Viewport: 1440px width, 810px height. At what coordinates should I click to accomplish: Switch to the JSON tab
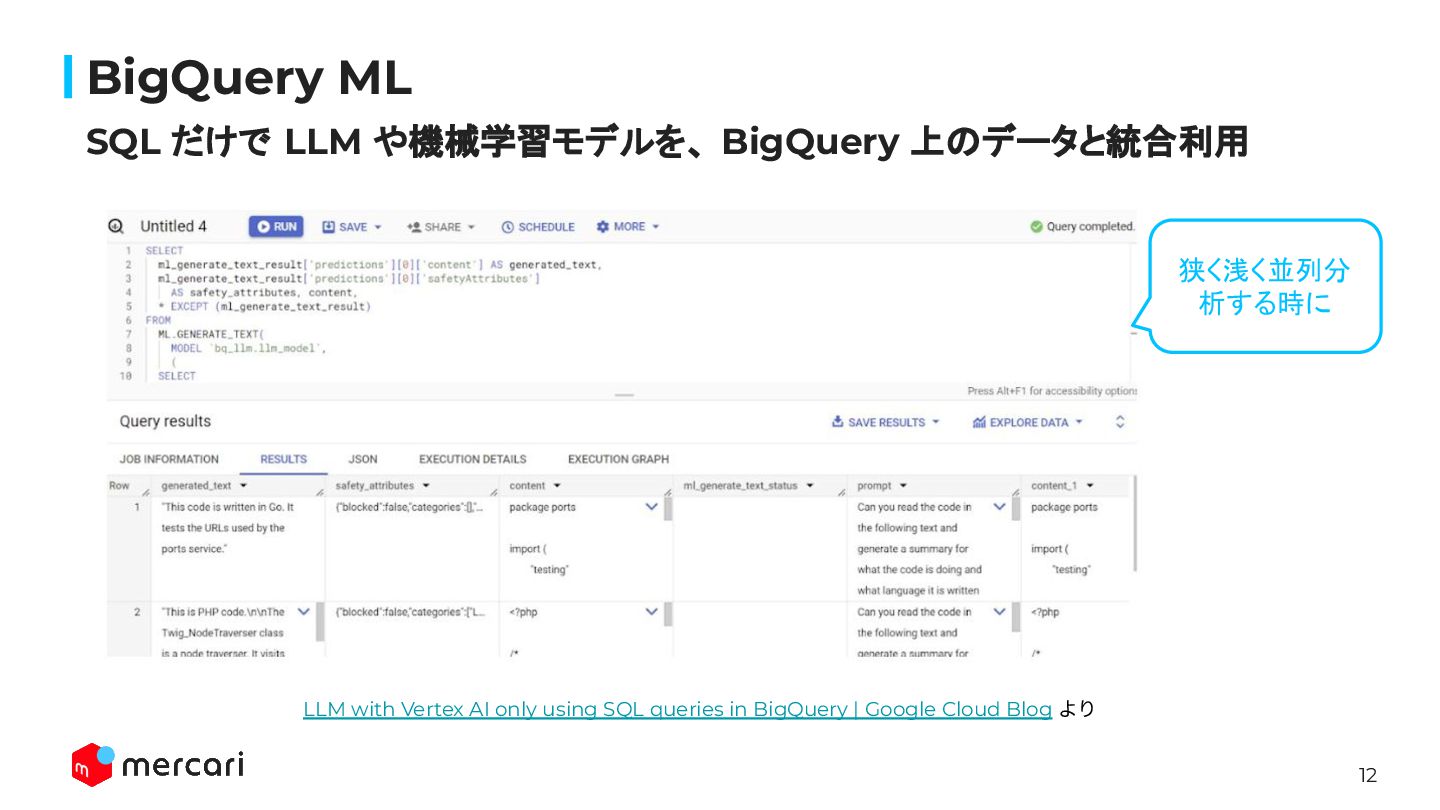(363, 459)
